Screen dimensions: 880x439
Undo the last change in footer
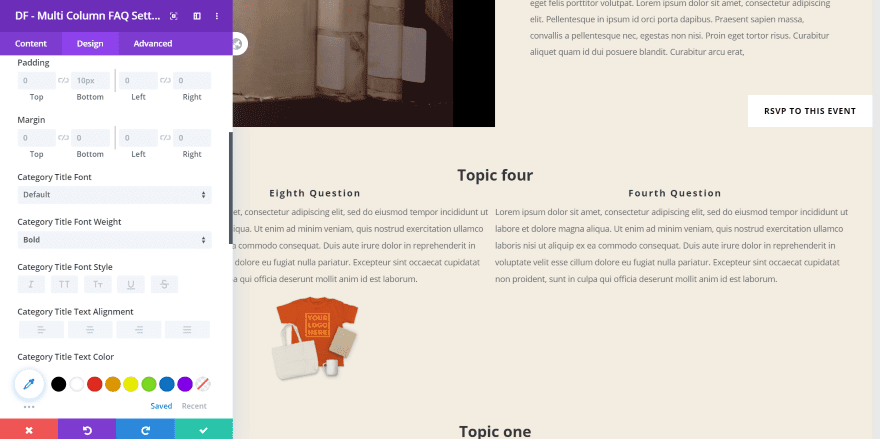87,429
